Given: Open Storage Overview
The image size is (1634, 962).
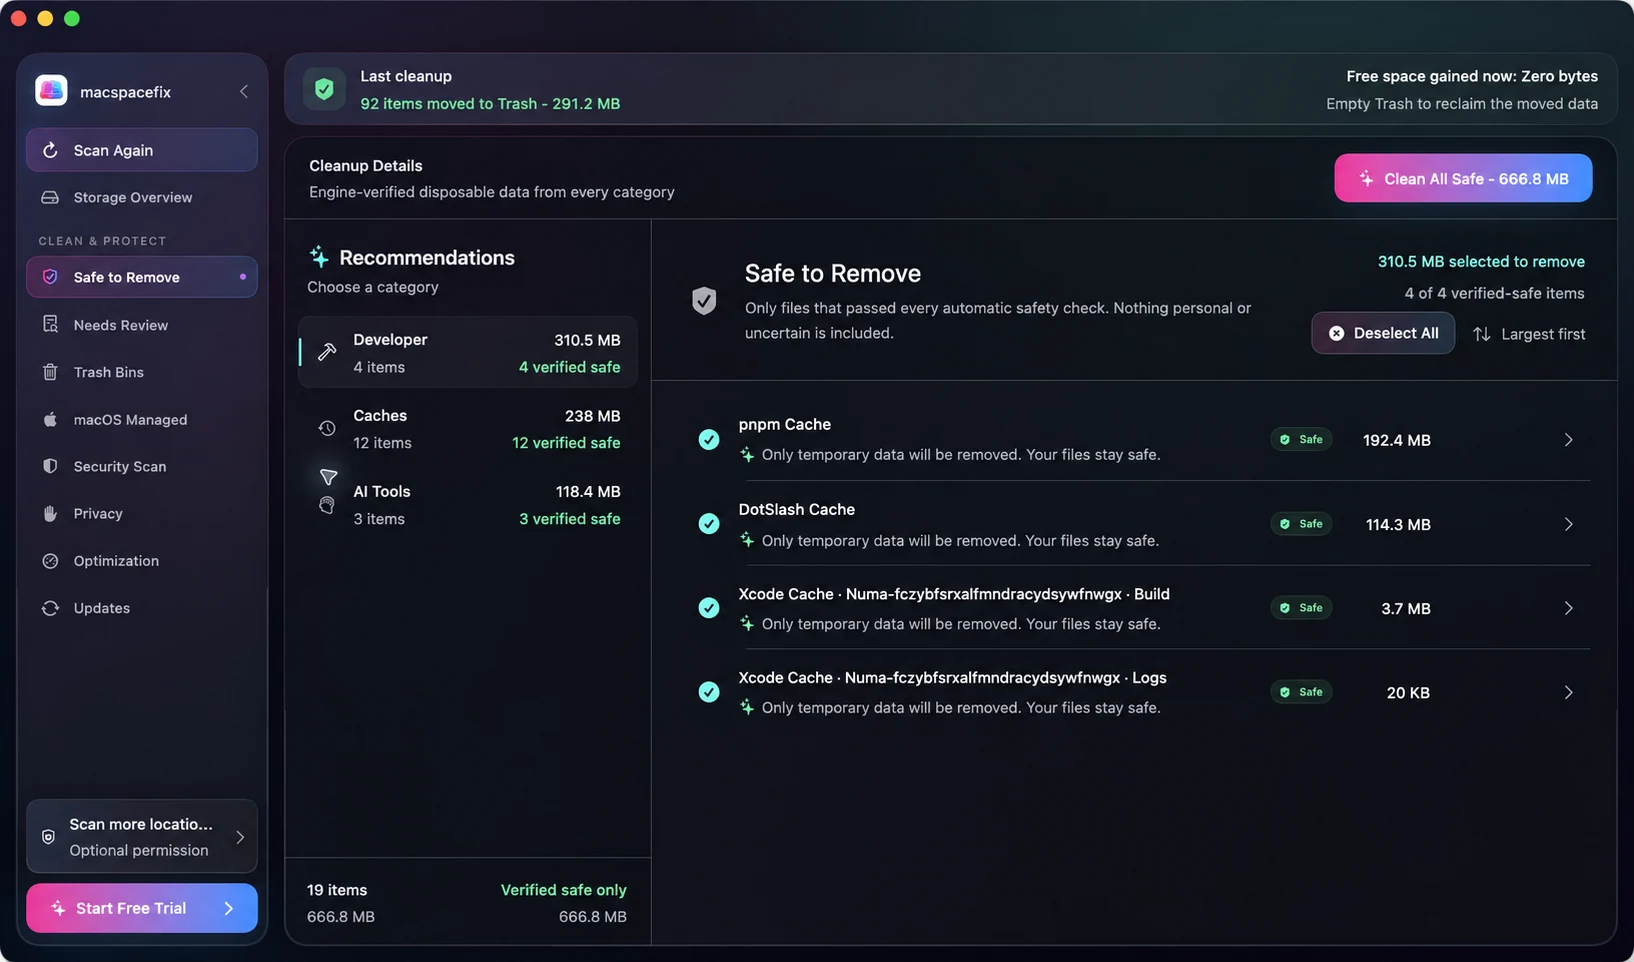Looking at the screenshot, I should pos(142,197).
